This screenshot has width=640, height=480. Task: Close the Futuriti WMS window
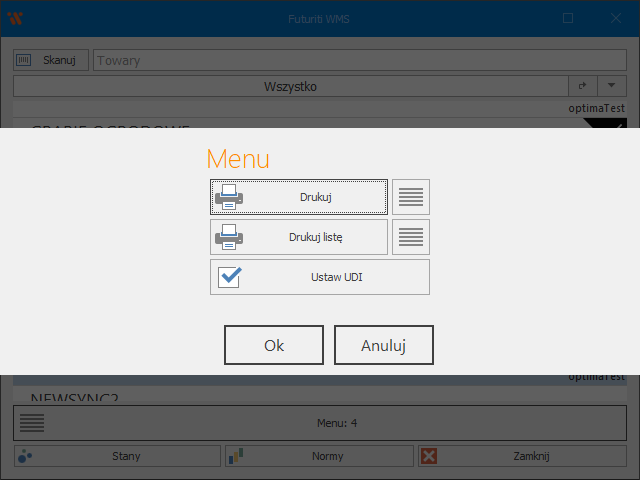tap(615, 18)
